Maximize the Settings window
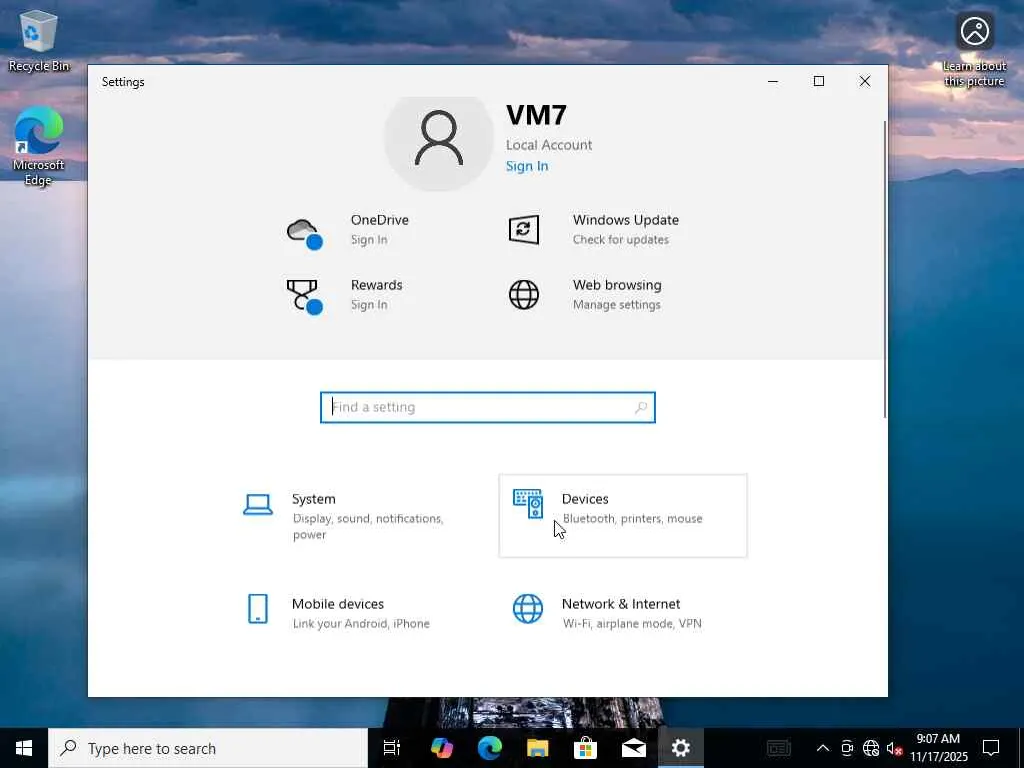The image size is (1024, 768). pos(818,81)
